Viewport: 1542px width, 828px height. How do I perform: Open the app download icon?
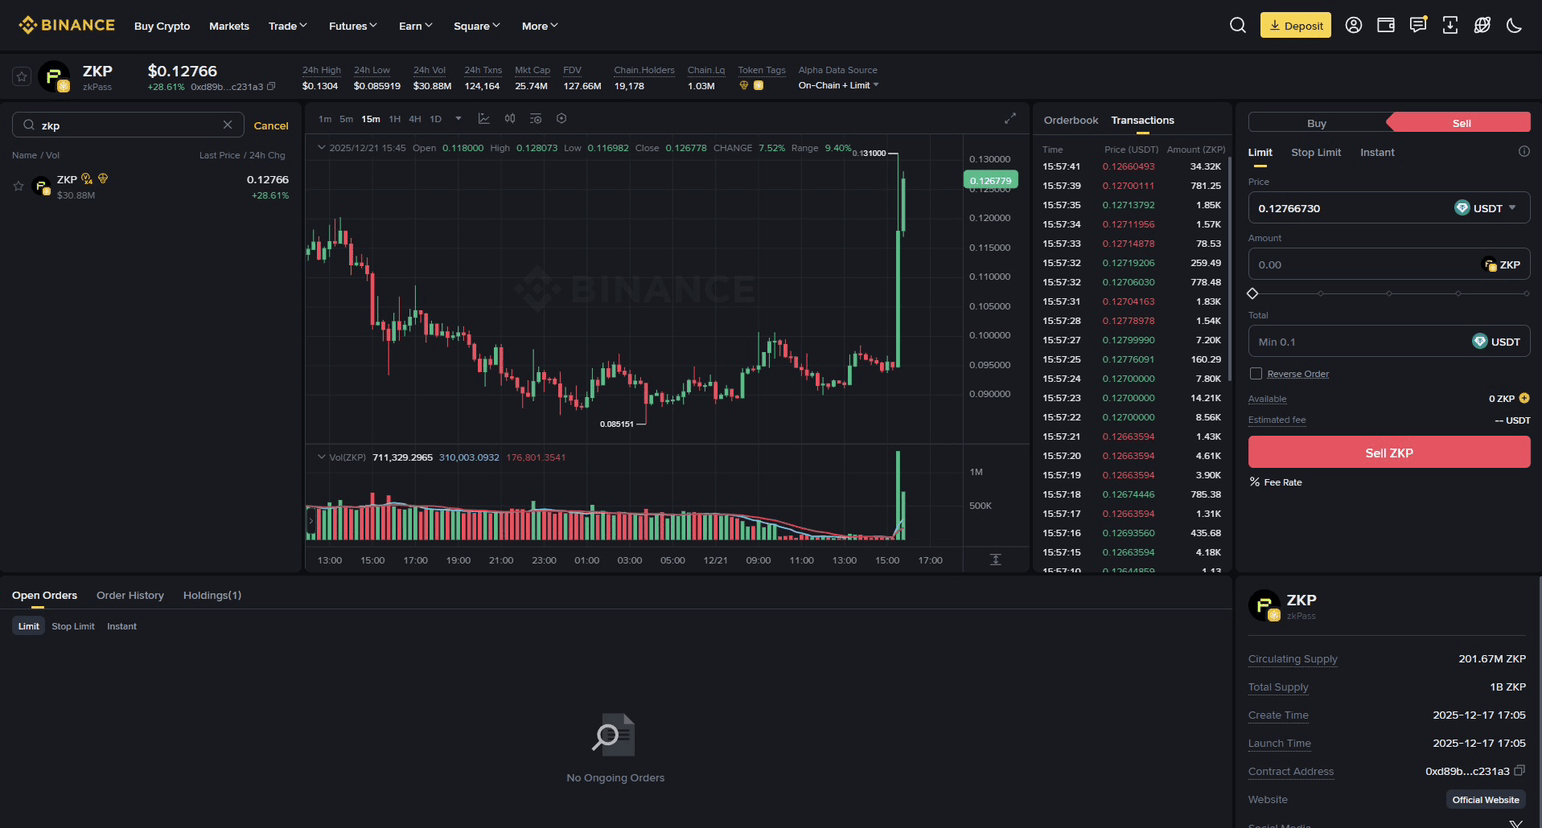point(1450,25)
